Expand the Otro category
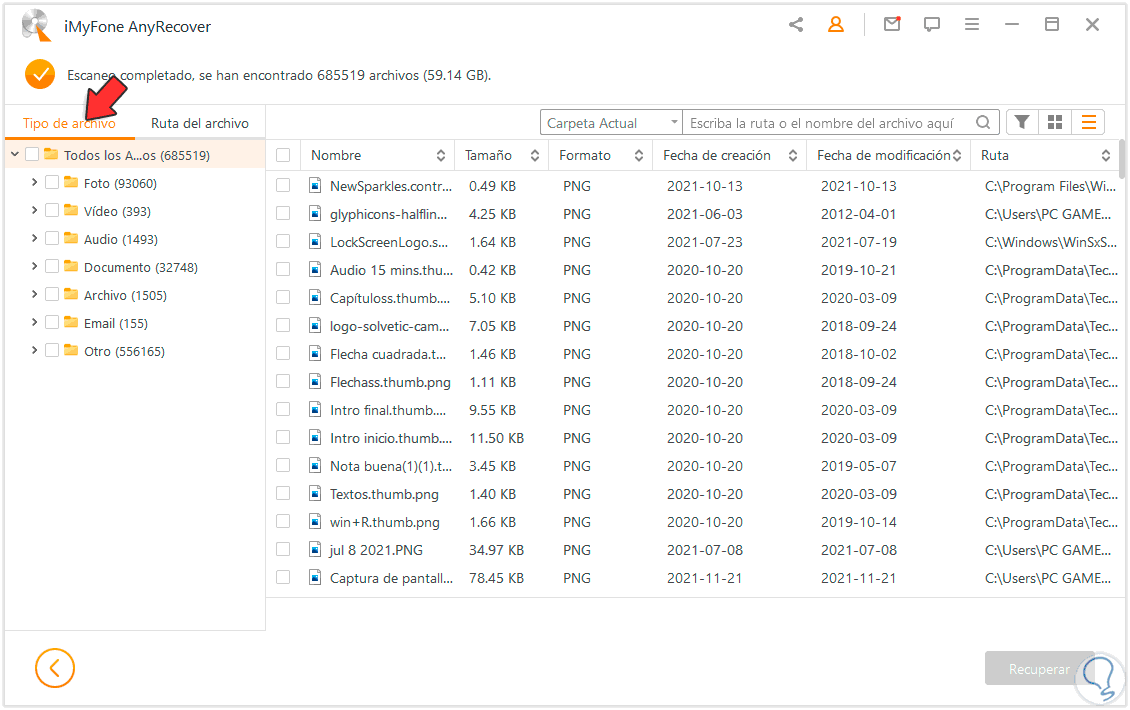1130x710 pixels. [34, 351]
